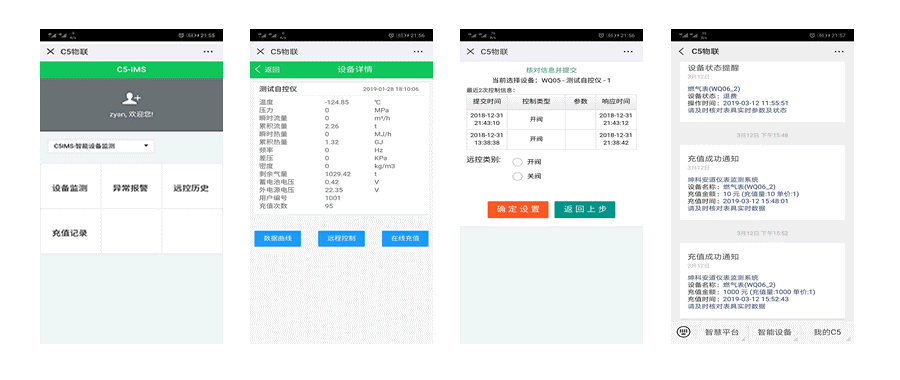The image size is (900, 380).
Task: Select the 关阀 radio option
Action: click(518, 176)
